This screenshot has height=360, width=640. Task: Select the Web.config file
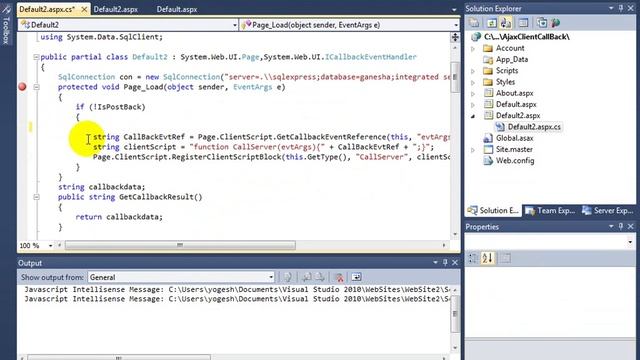pos(515,160)
